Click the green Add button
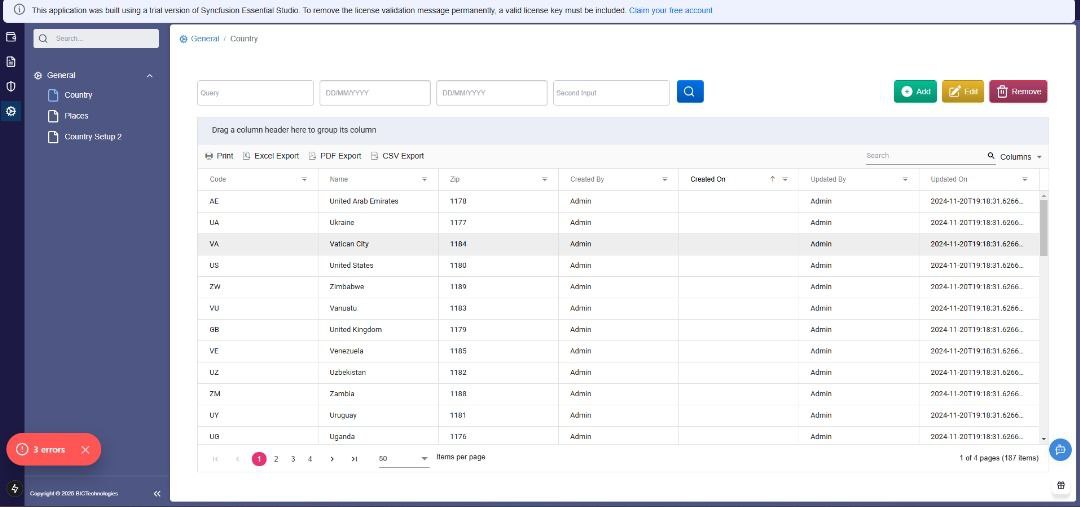1080x507 pixels. (915, 91)
